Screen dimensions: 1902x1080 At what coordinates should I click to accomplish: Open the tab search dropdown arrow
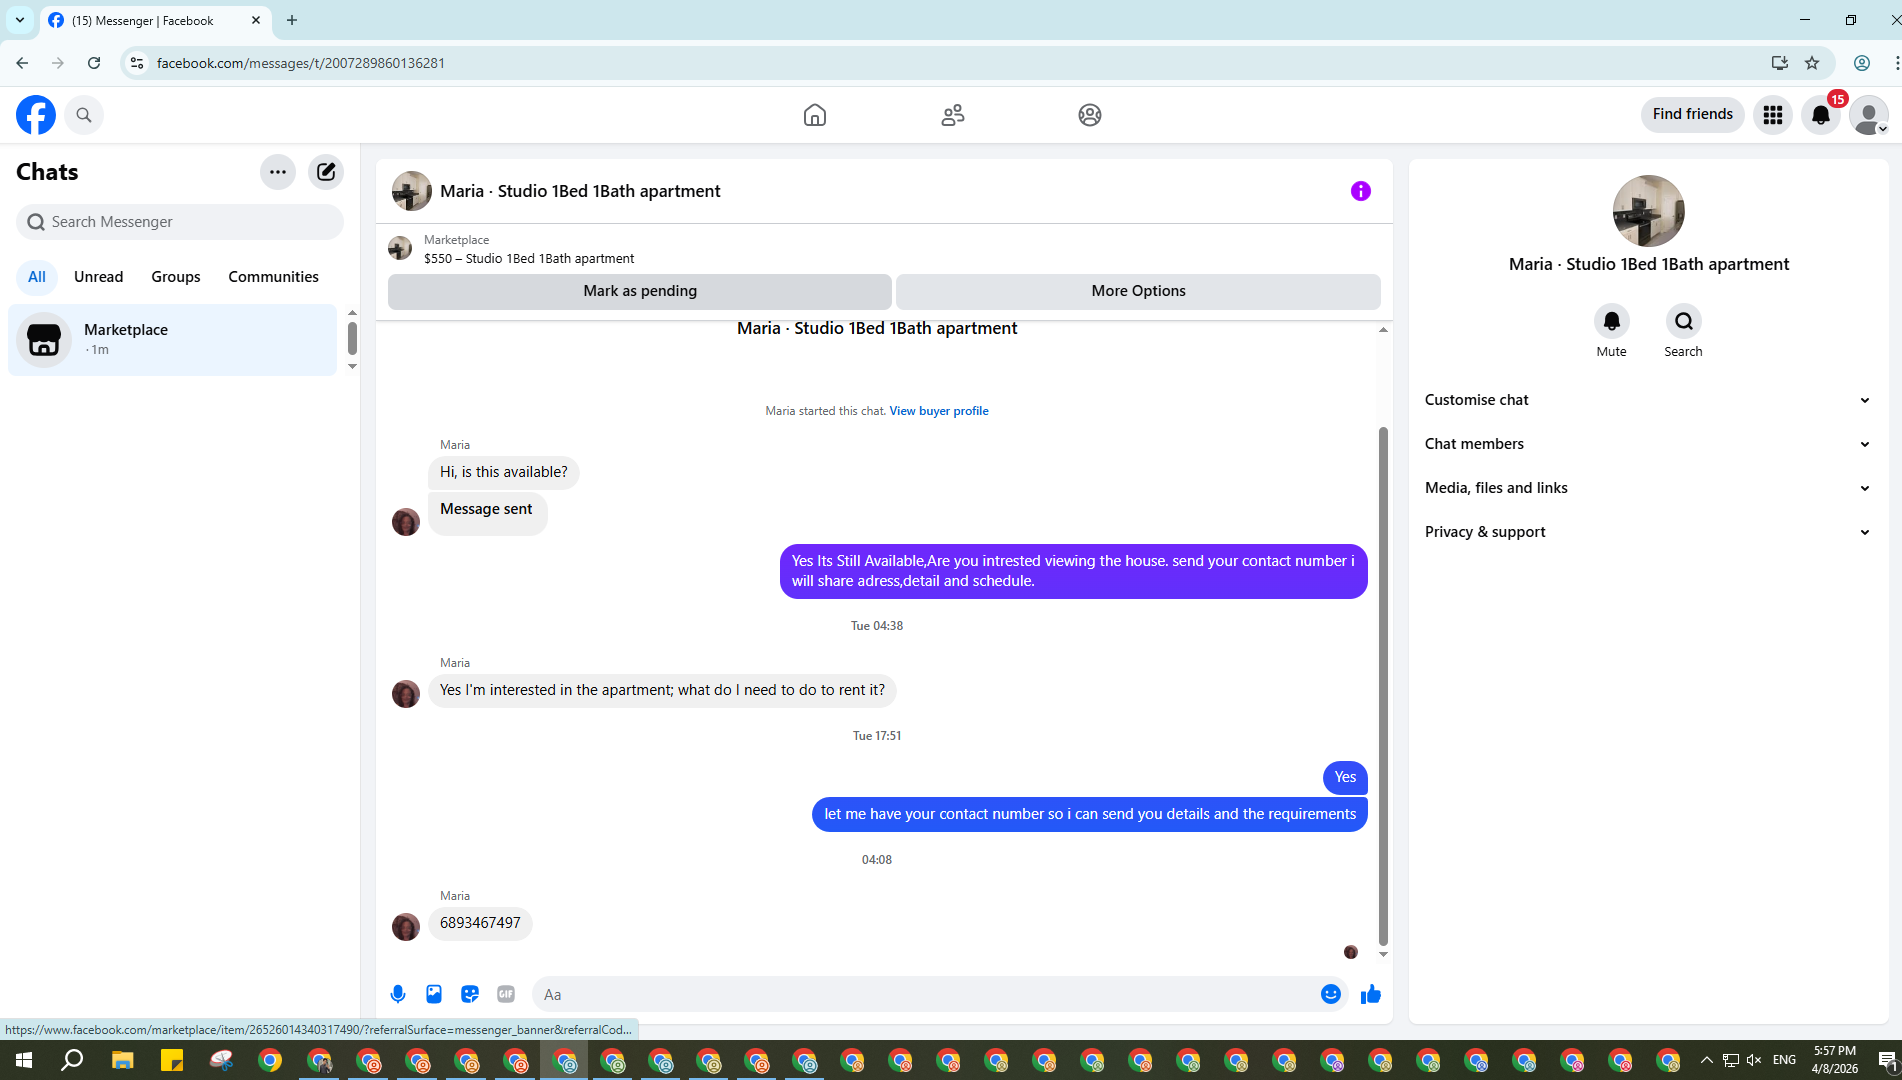pyautogui.click(x=19, y=20)
